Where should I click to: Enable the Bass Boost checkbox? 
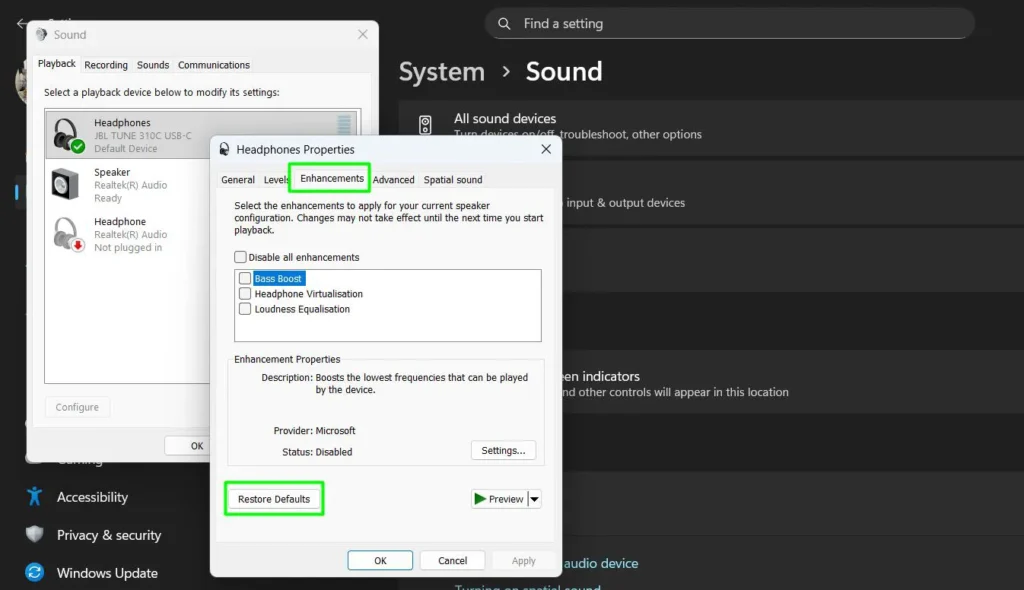[x=244, y=278]
